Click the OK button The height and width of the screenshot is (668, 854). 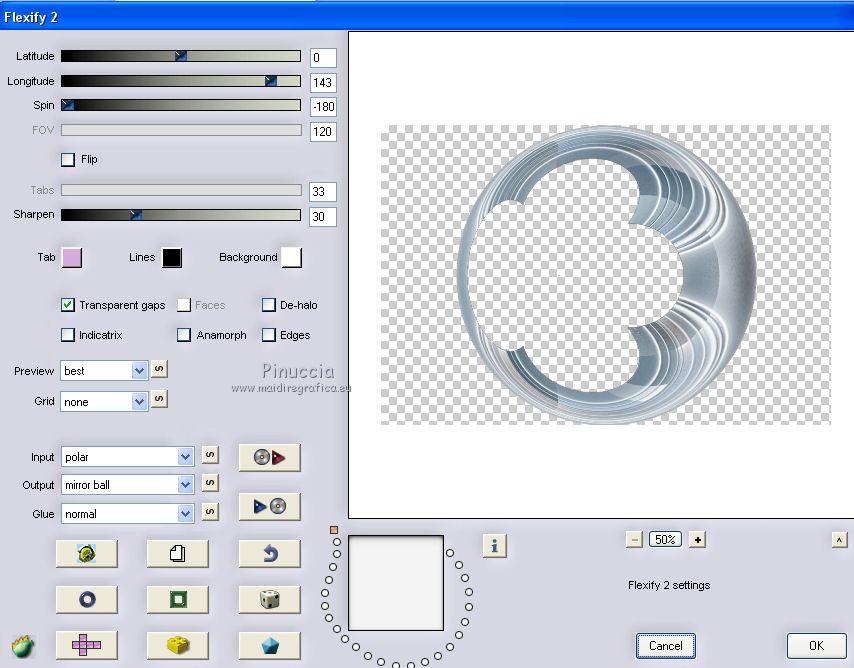pyautogui.click(x=816, y=646)
